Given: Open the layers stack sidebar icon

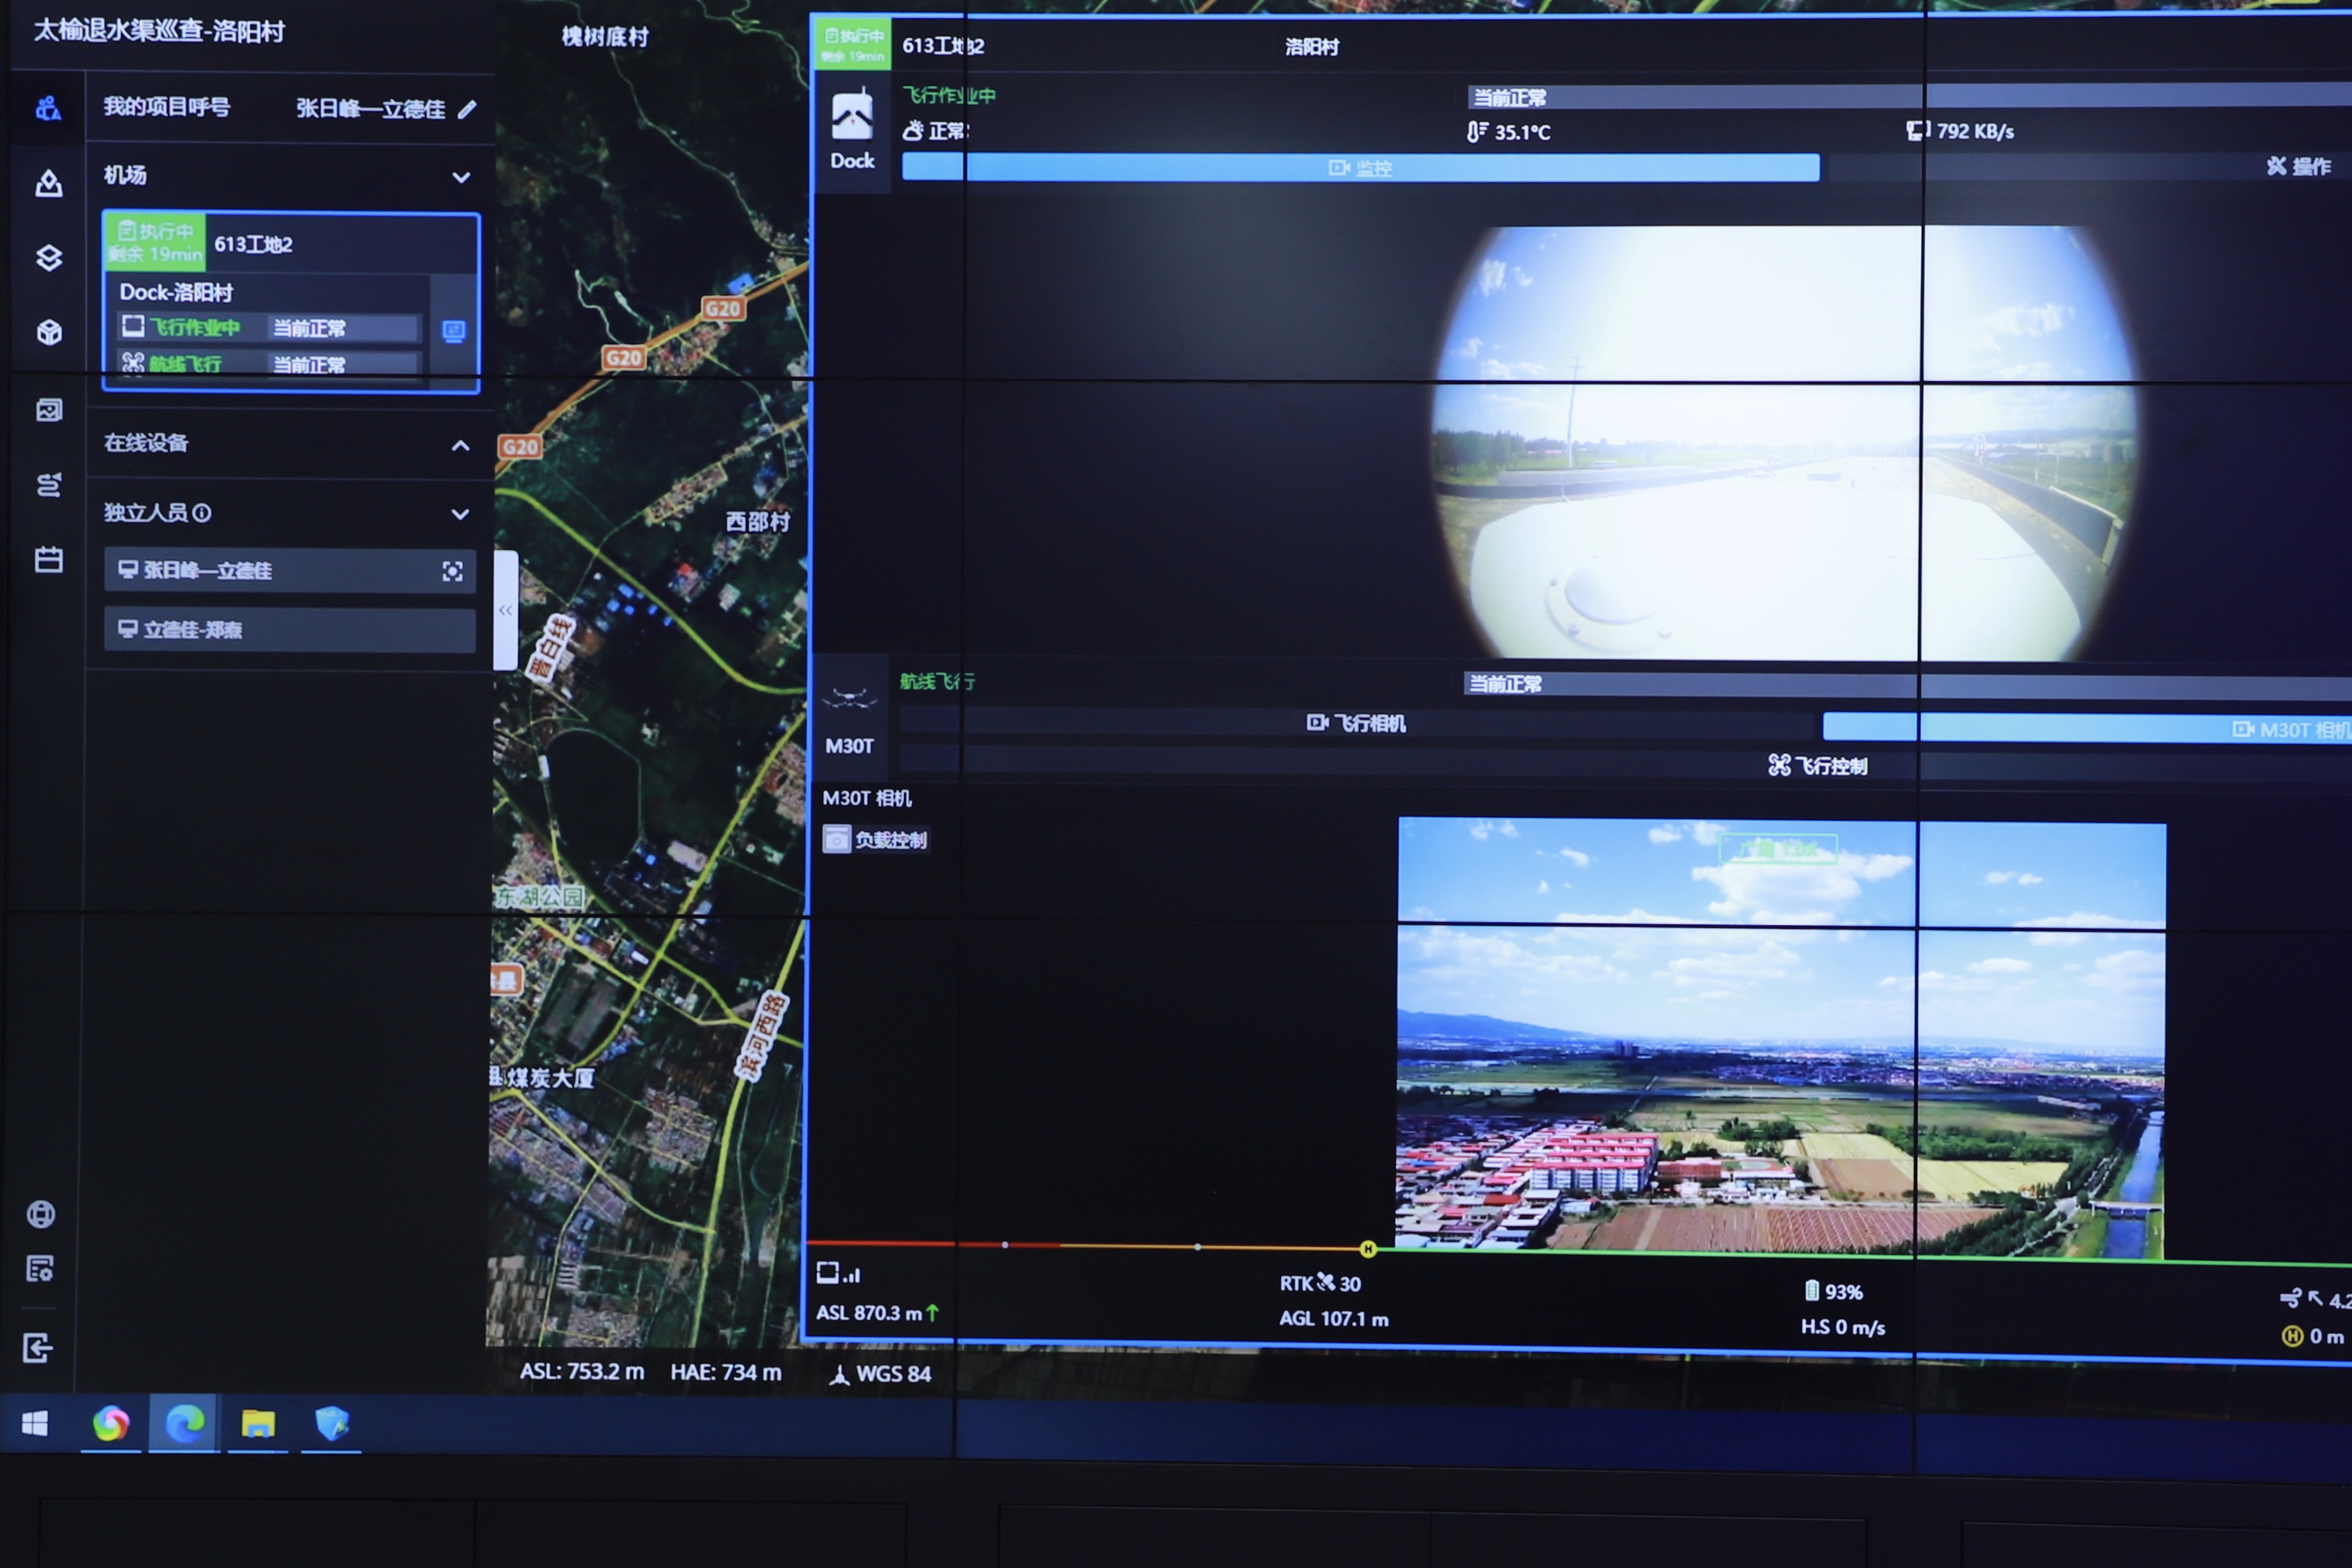Looking at the screenshot, I should 48,258.
